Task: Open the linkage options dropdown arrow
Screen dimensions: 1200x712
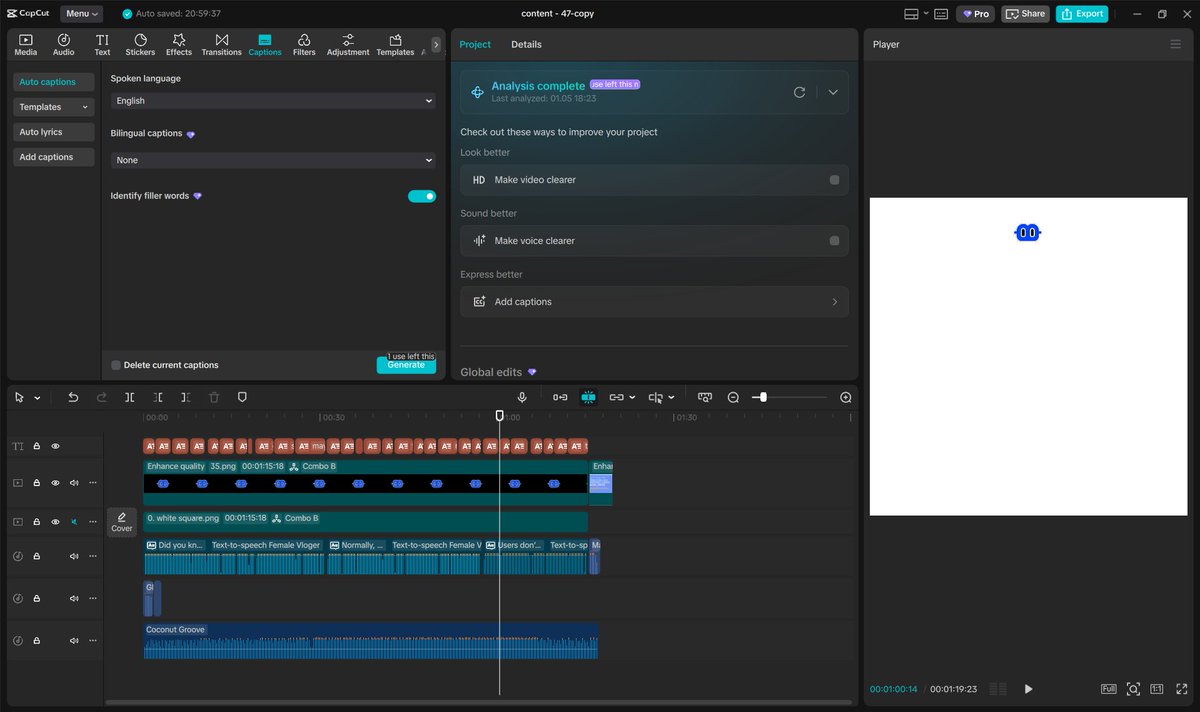Action: pyautogui.click(x=632, y=398)
